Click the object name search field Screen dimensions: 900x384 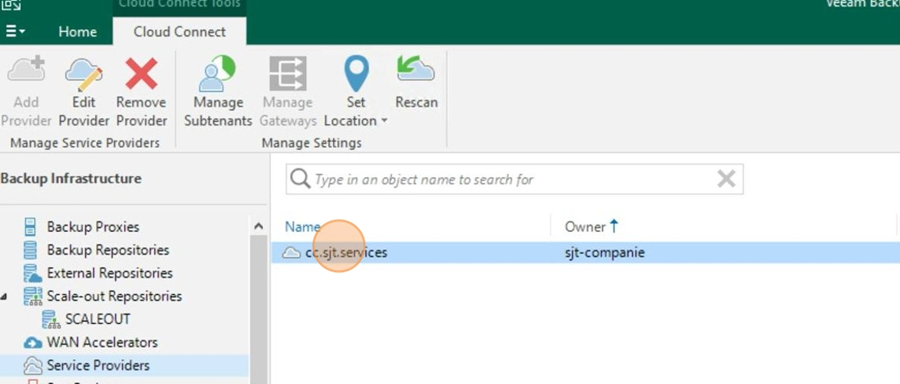514,179
